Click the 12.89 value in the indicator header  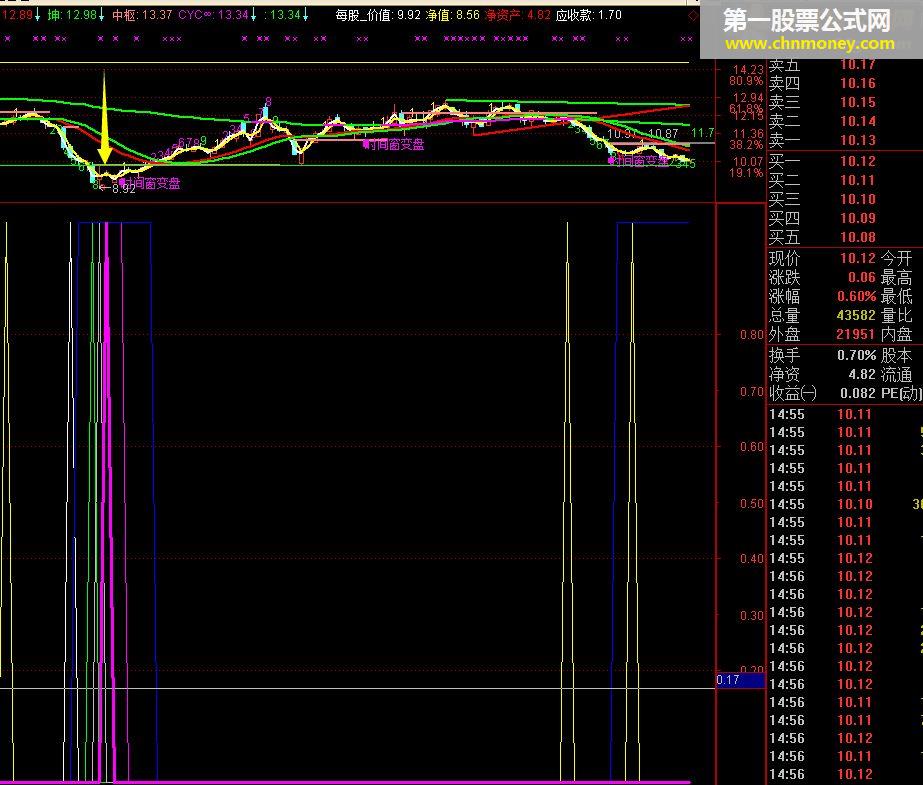click(20, 15)
